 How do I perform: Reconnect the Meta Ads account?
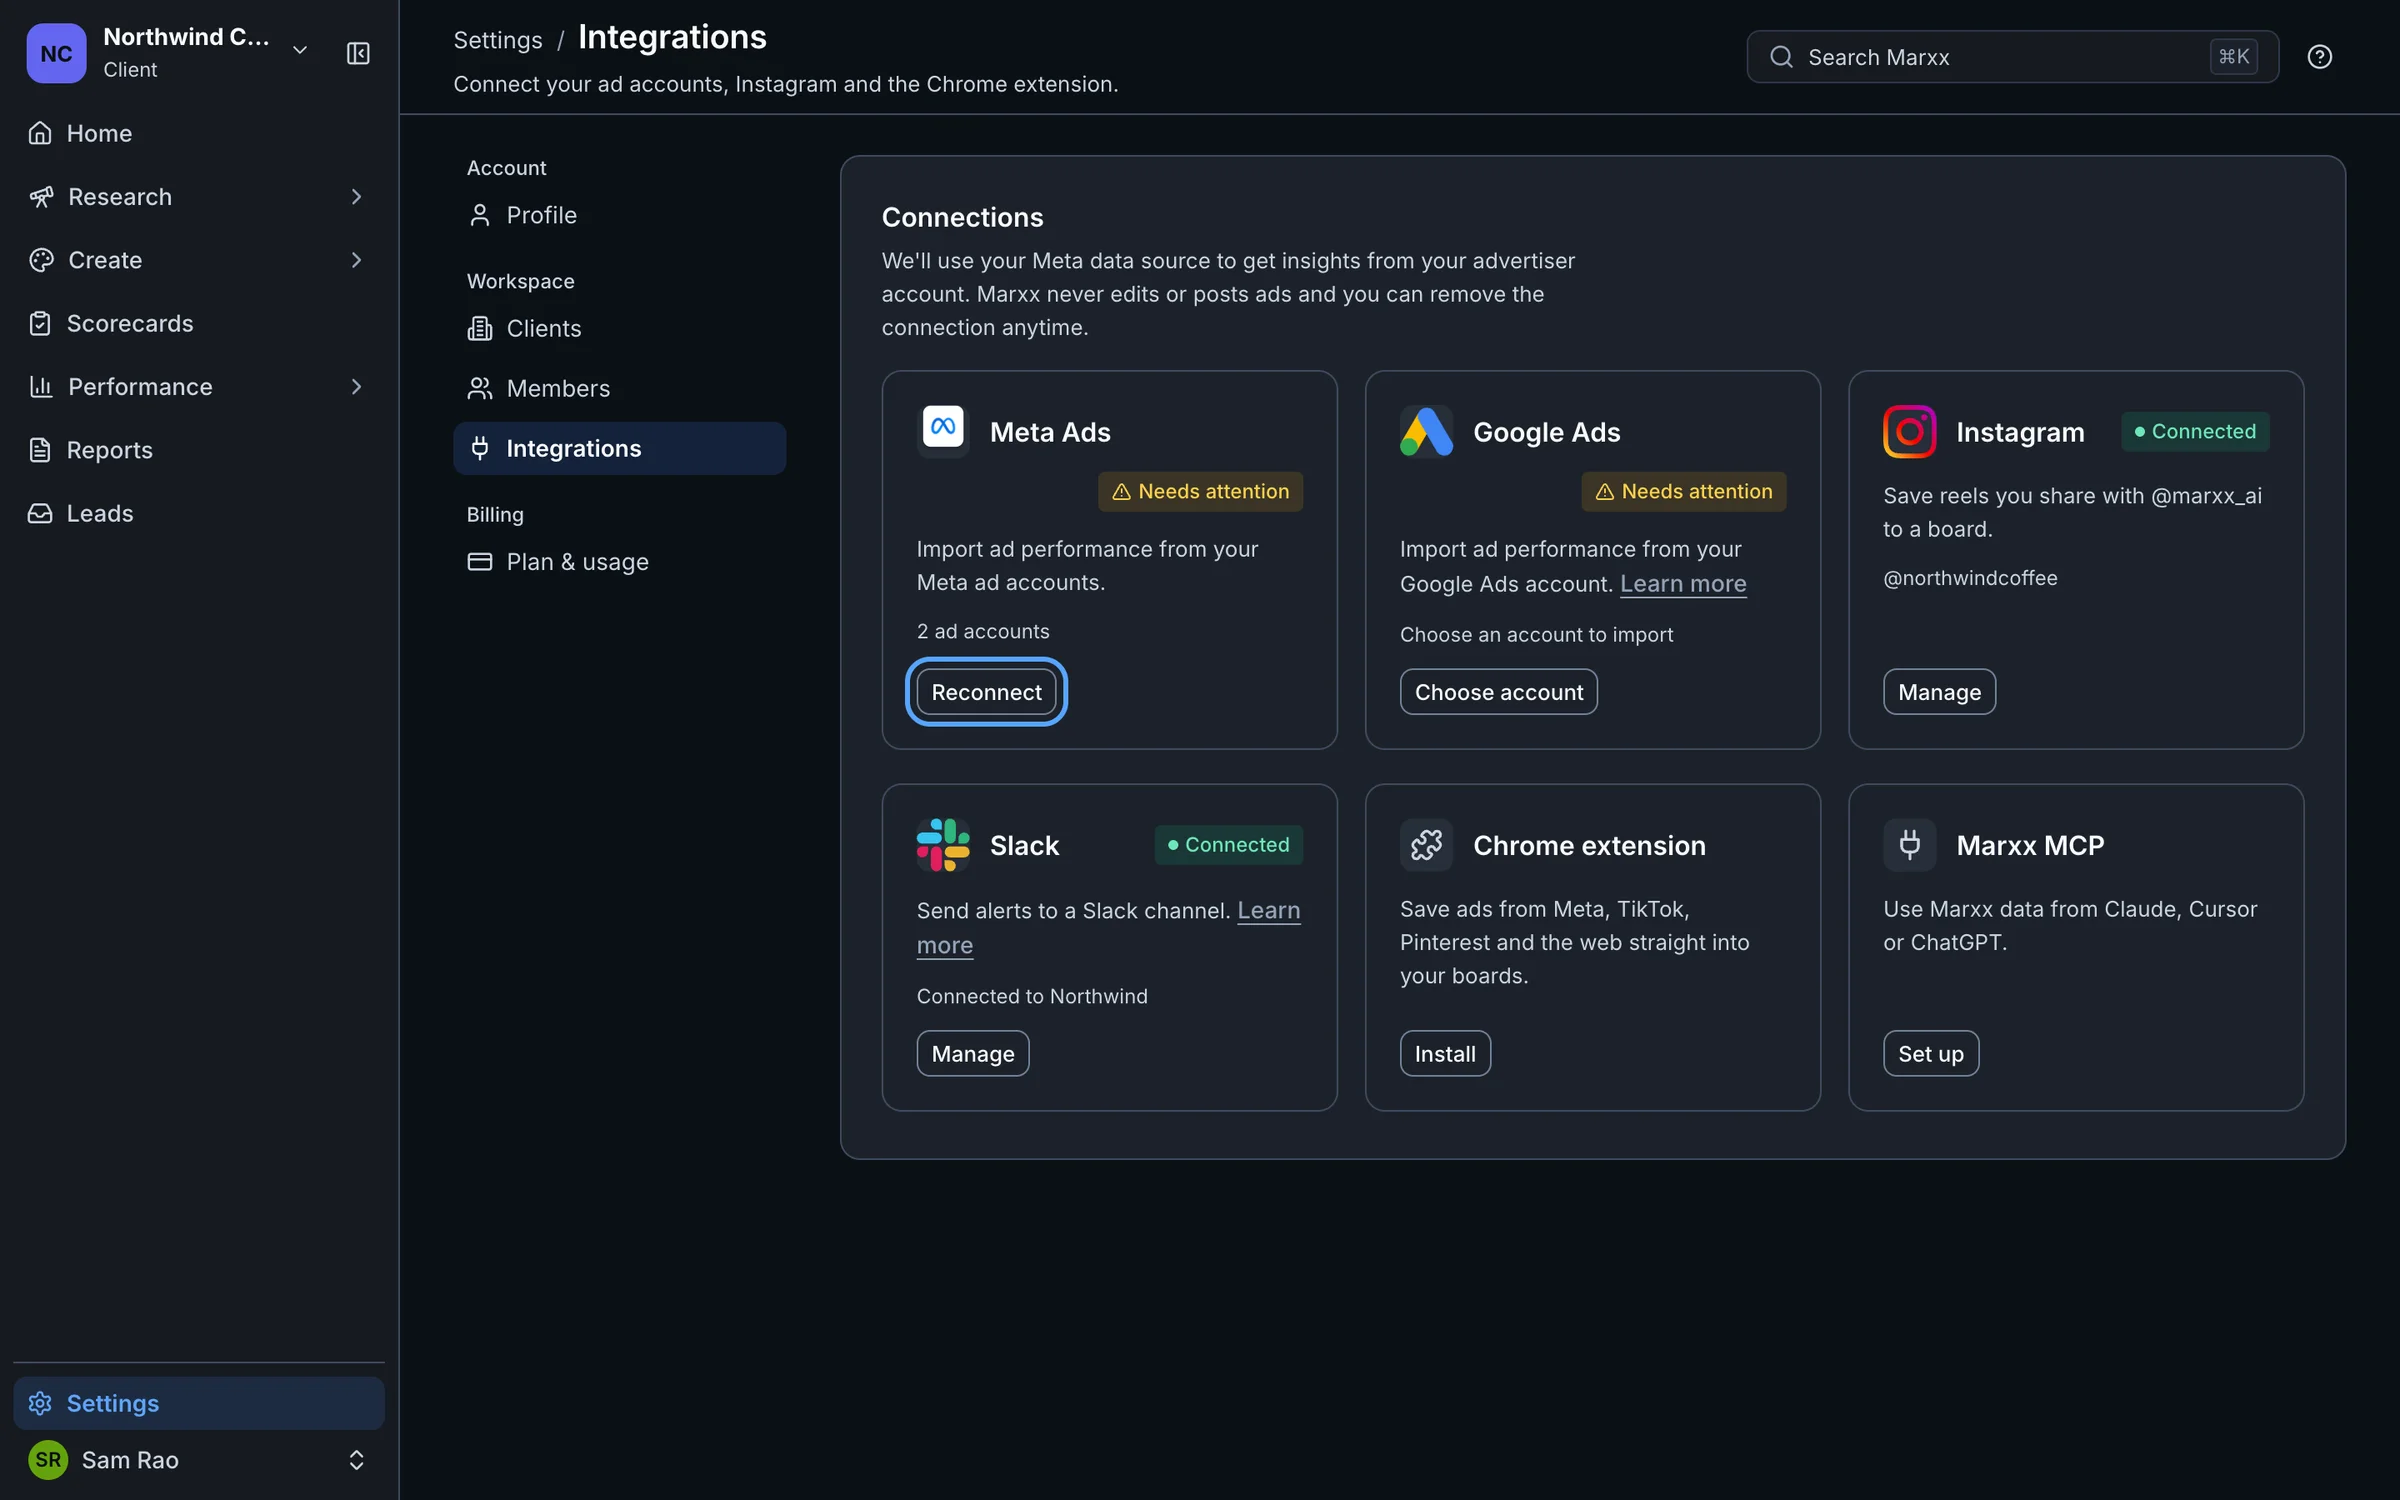[986, 692]
